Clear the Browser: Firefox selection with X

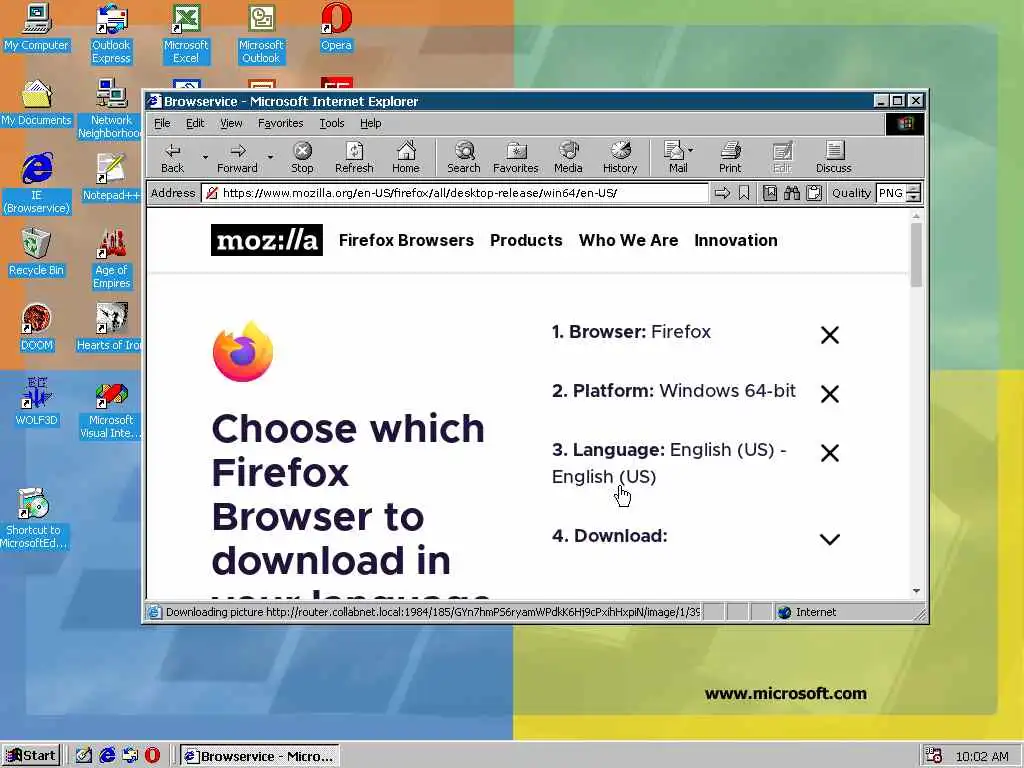(829, 335)
